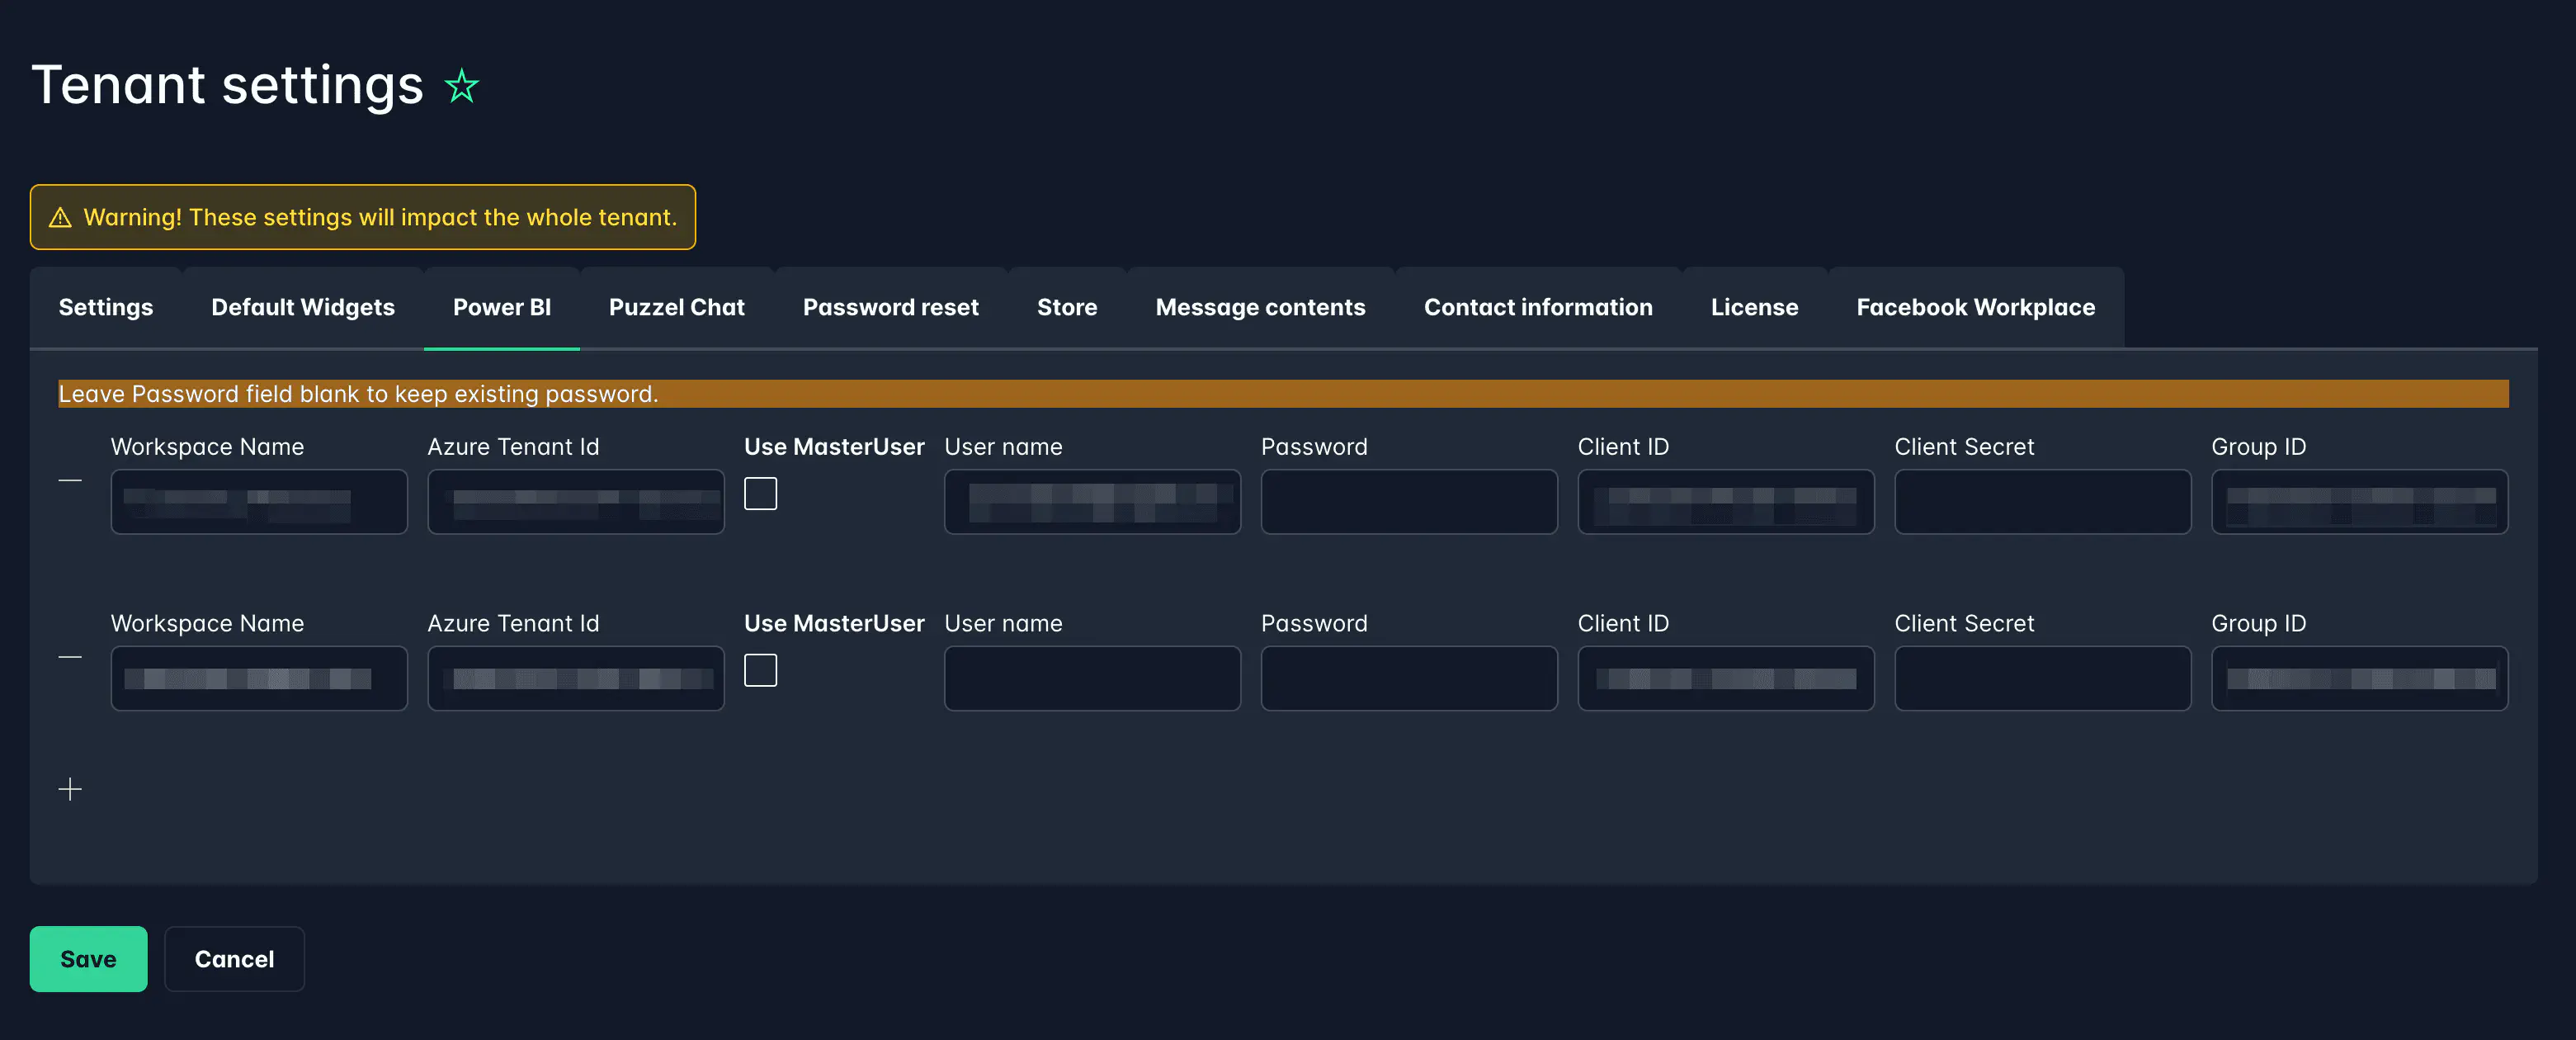Add a new workspace row with plus icon

coord(70,790)
